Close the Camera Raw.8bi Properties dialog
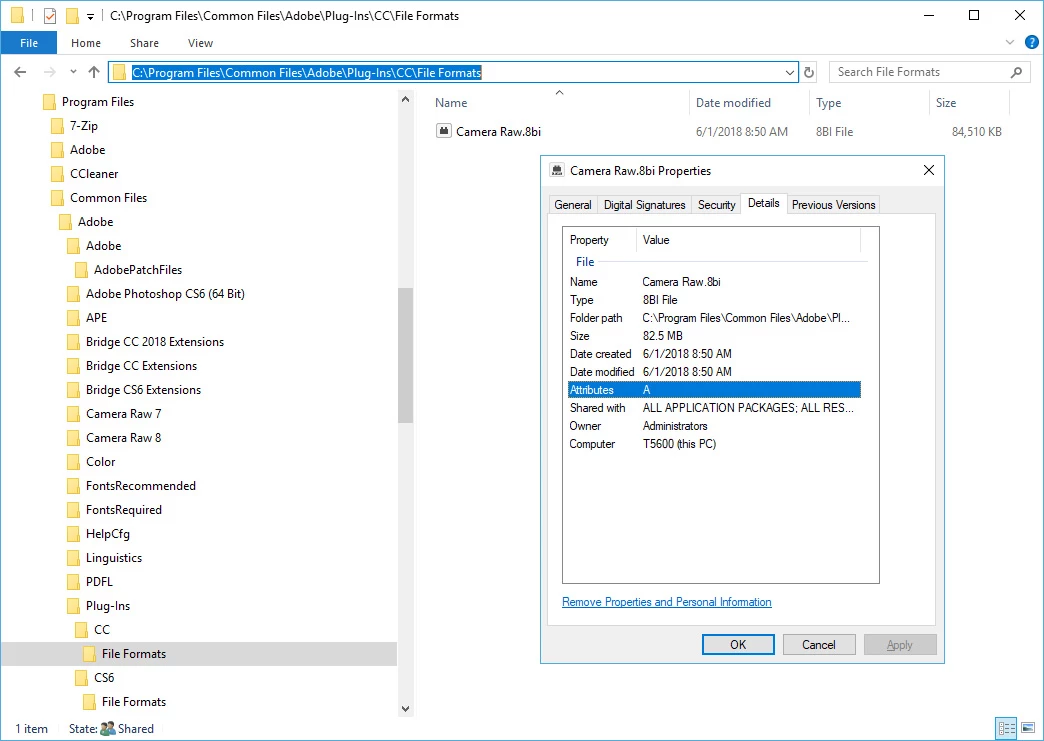This screenshot has height=741, width=1044. [929, 170]
